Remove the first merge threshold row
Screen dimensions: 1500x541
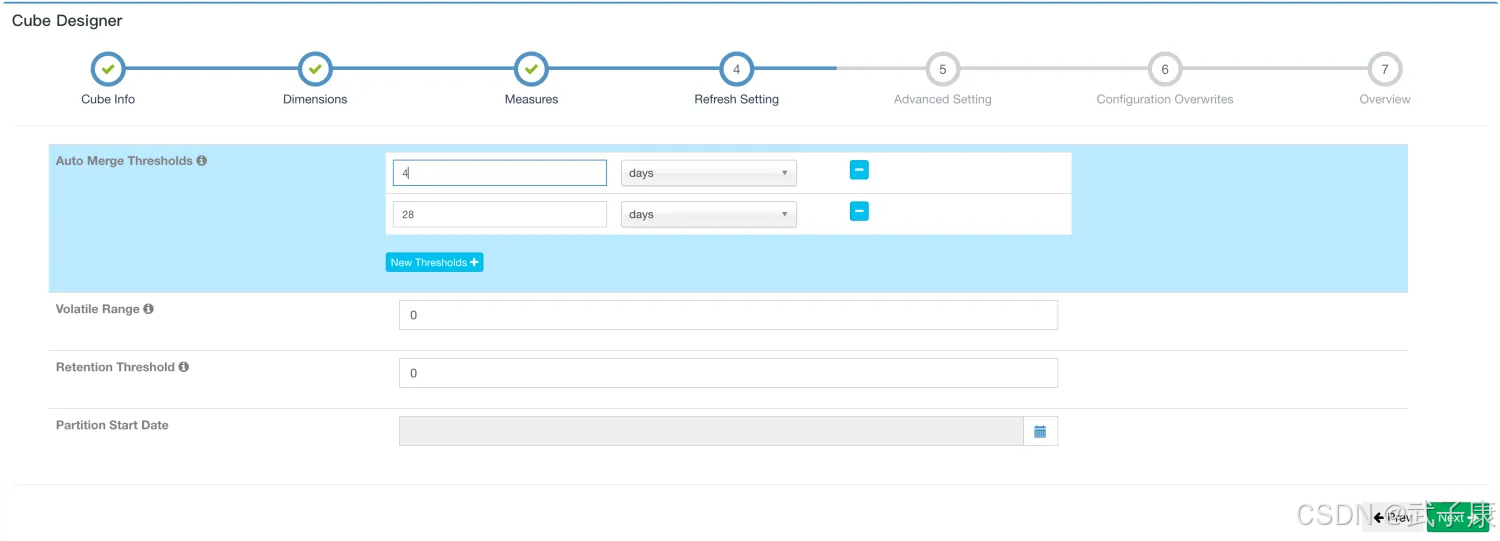coord(859,170)
